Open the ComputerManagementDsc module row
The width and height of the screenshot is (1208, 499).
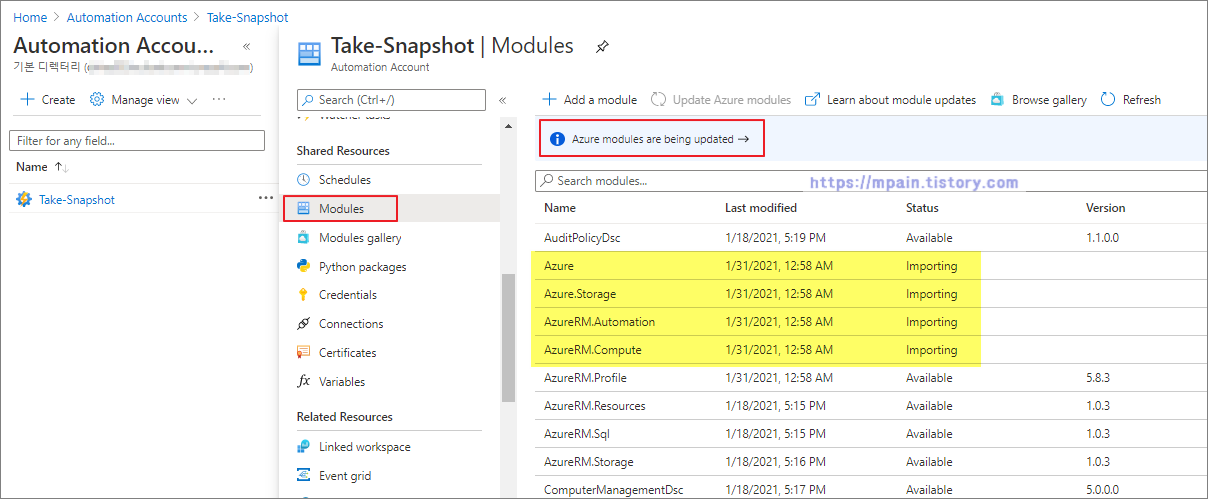869,488
